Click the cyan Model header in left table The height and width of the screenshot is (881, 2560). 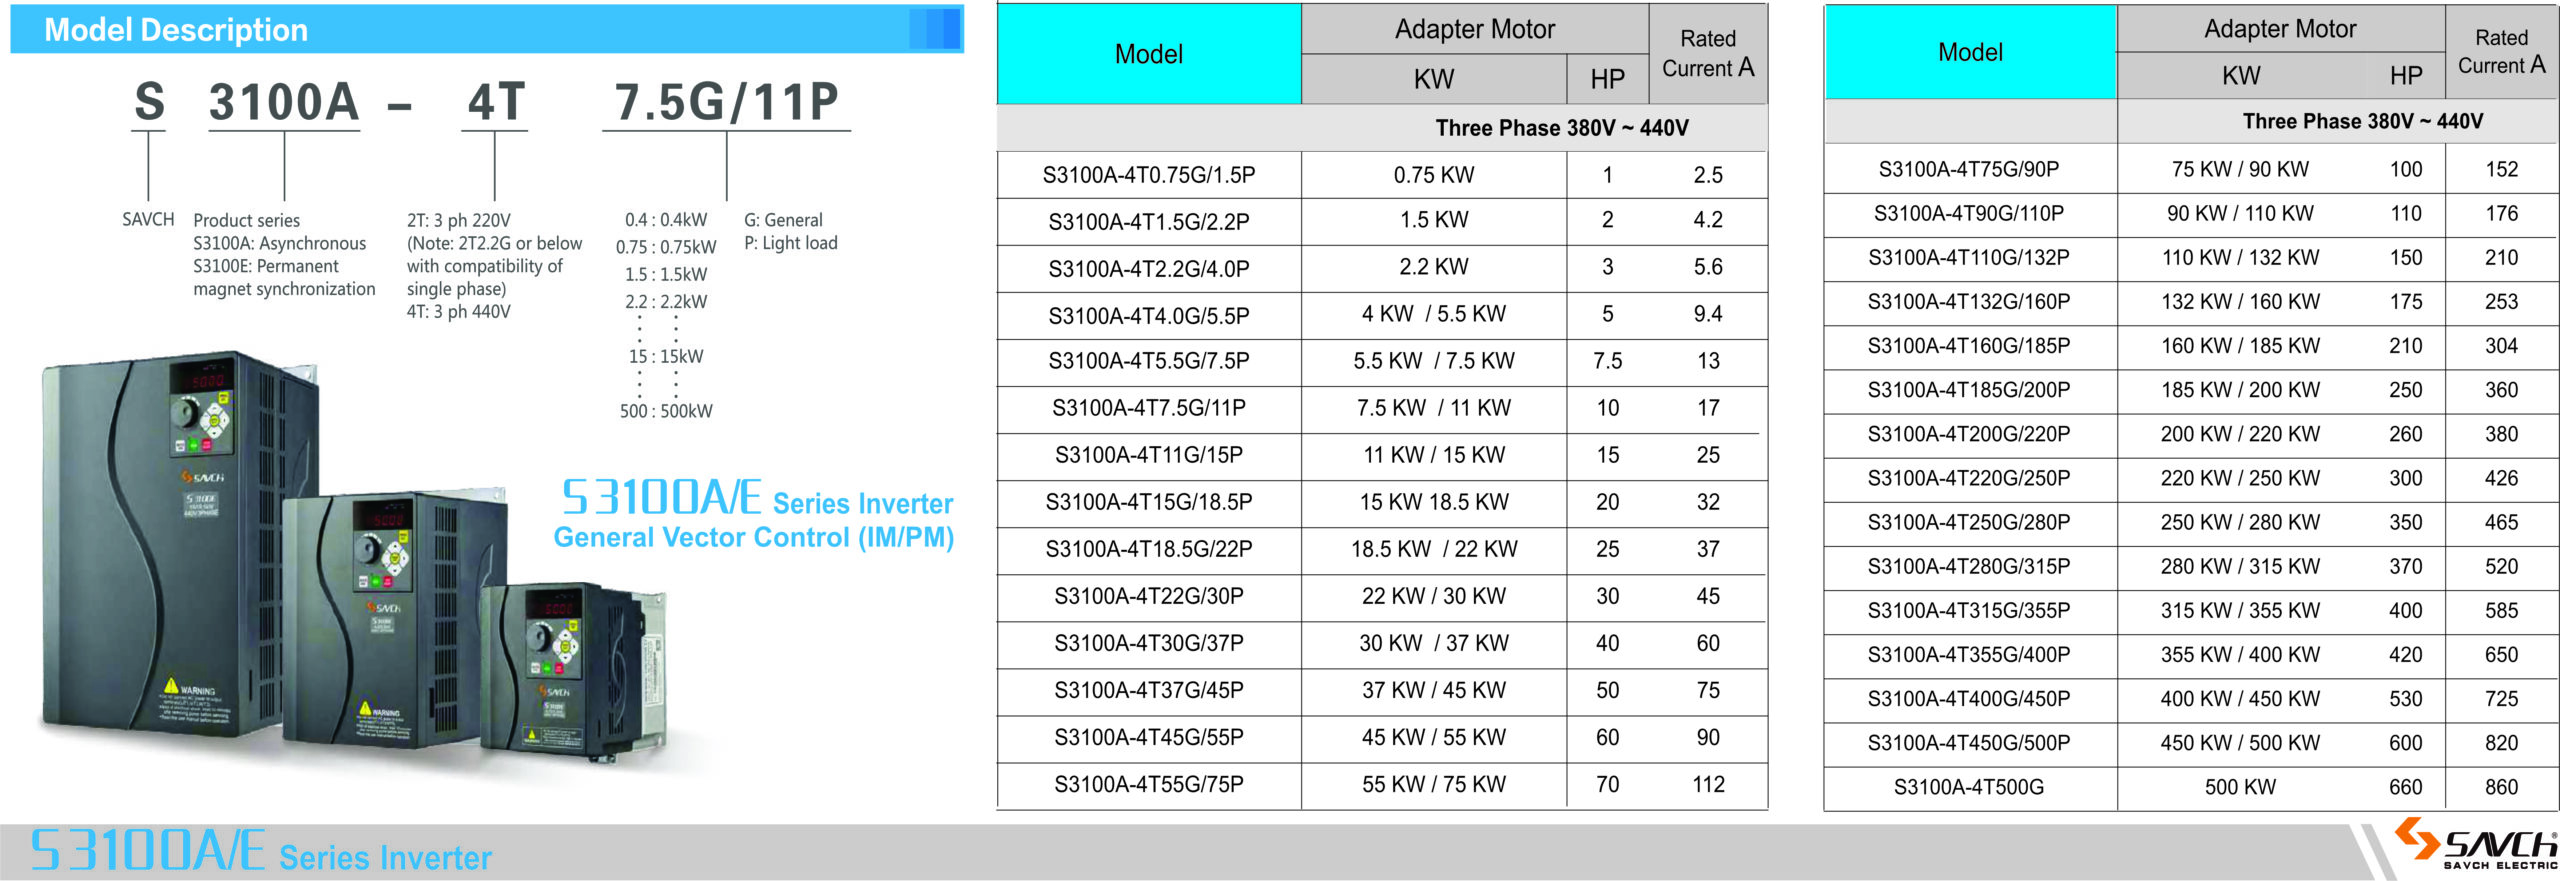pos(1148,54)
